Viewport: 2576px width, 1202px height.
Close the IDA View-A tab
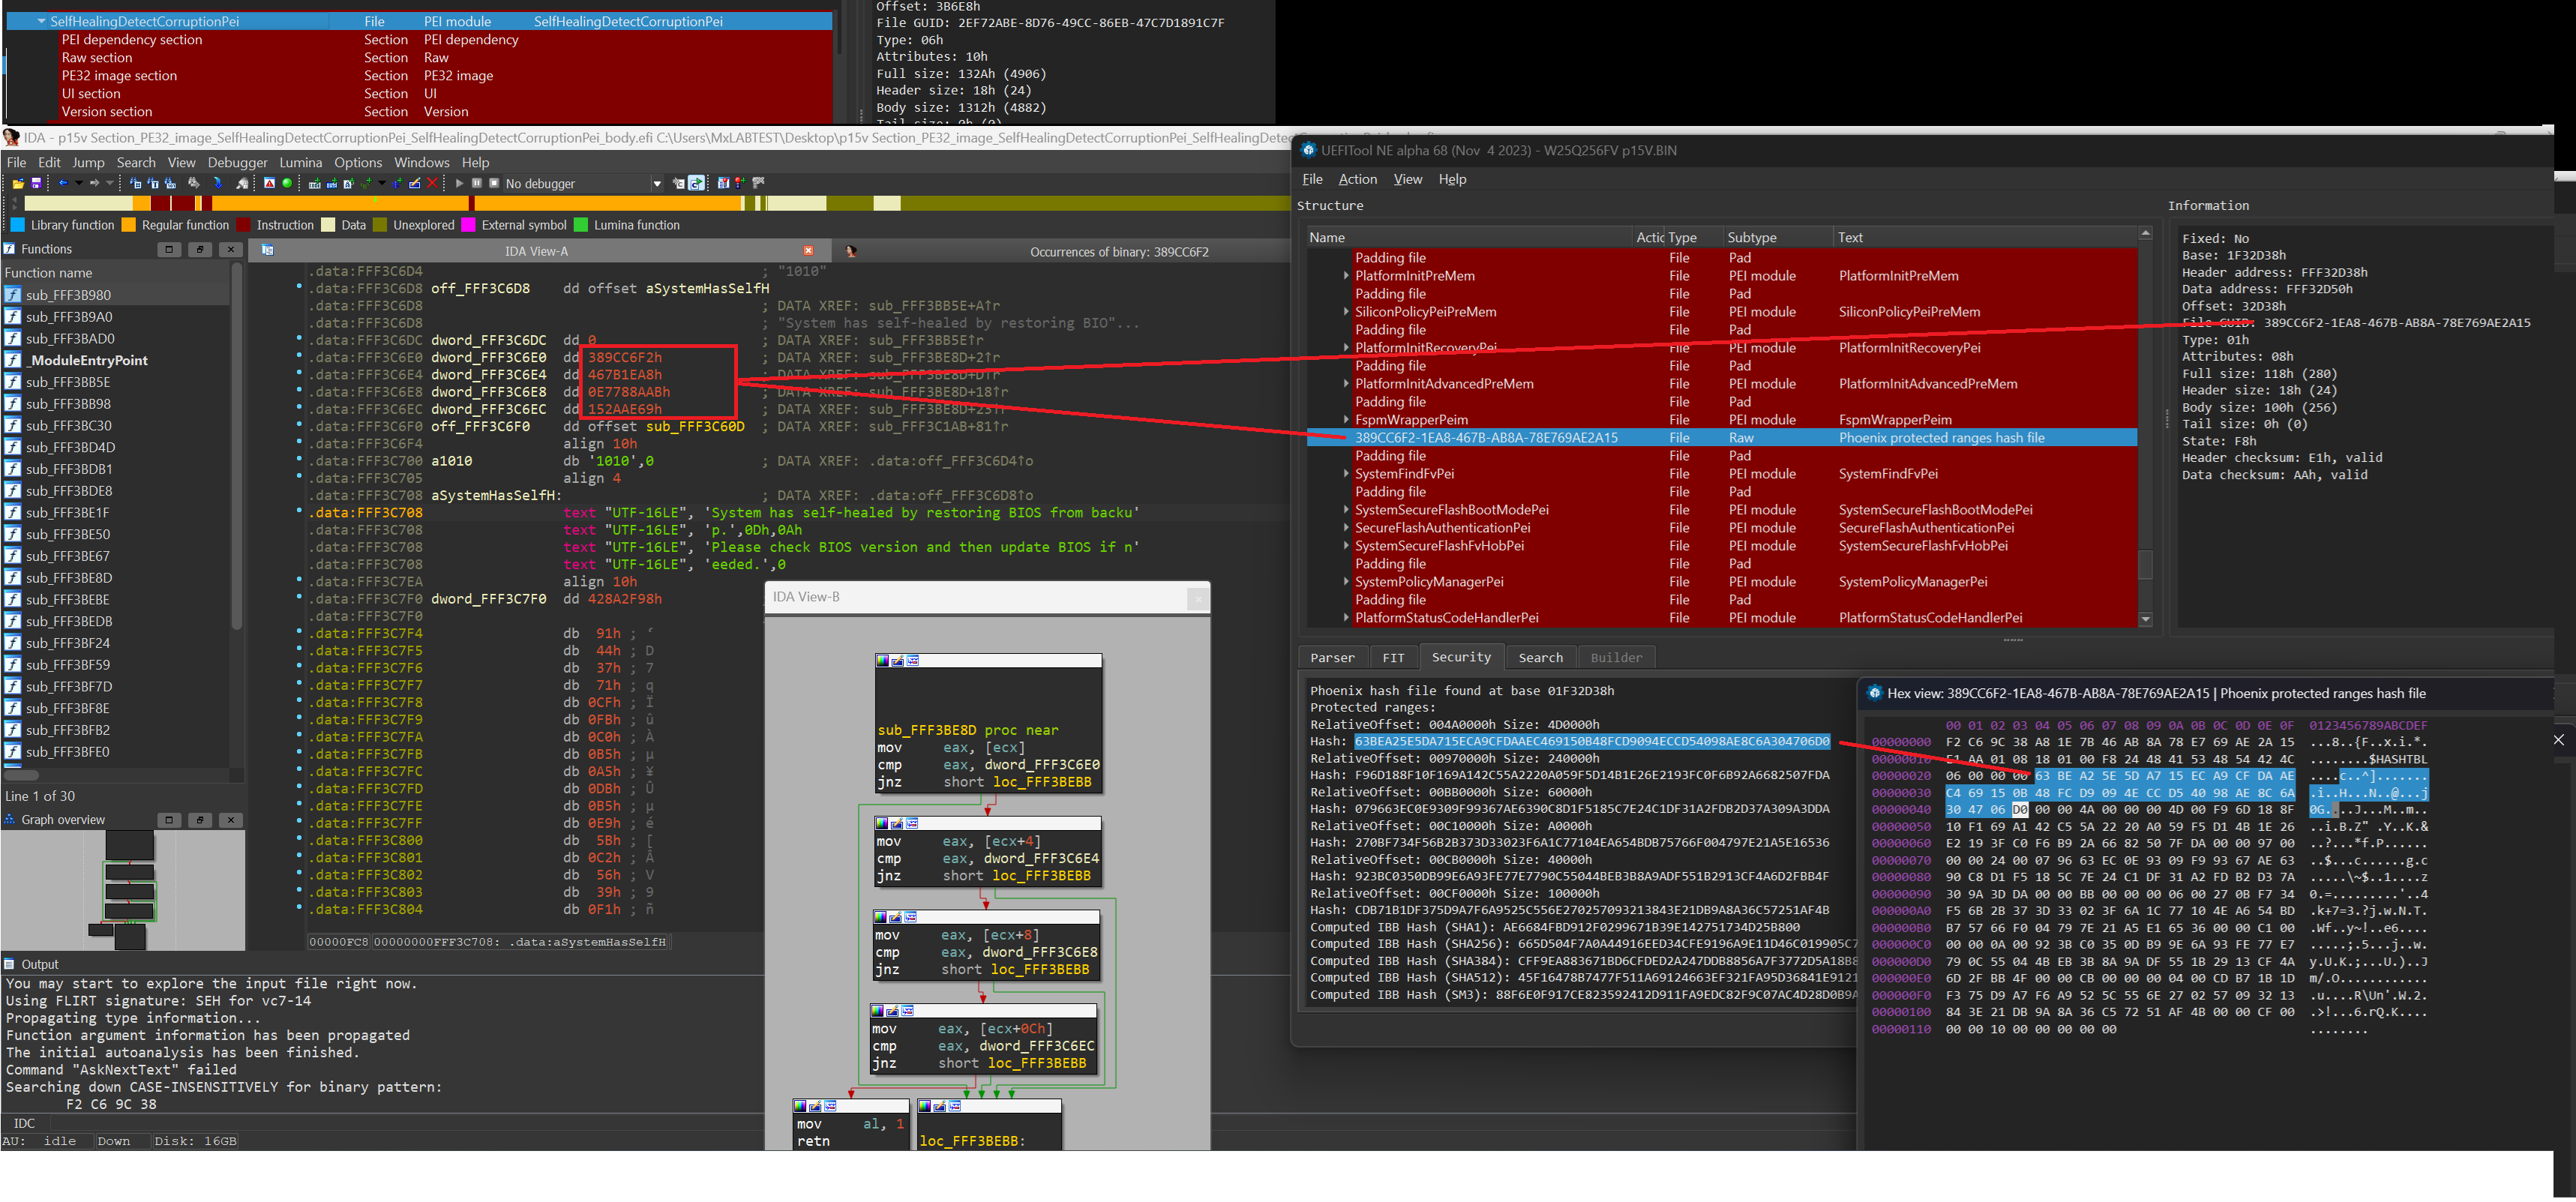tap(808, 251)
